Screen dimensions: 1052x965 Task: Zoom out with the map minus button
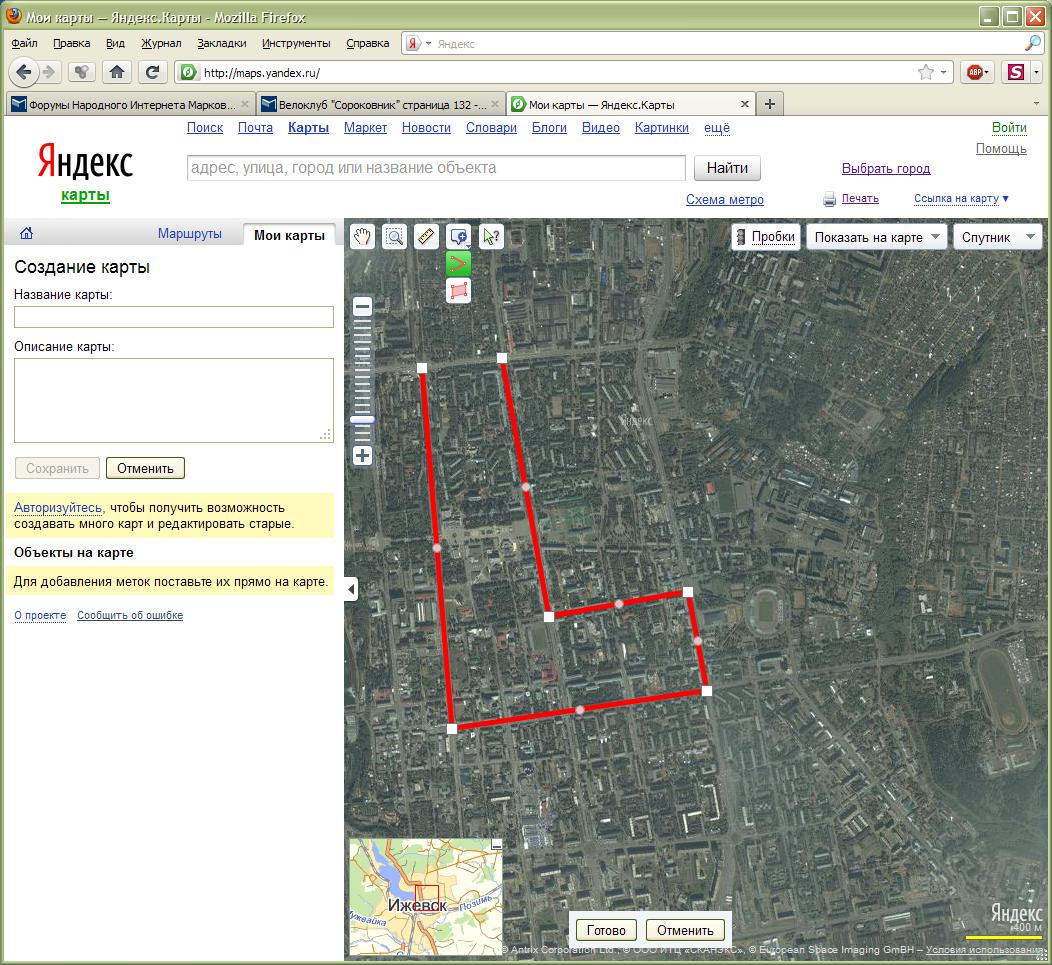[362, 307]
